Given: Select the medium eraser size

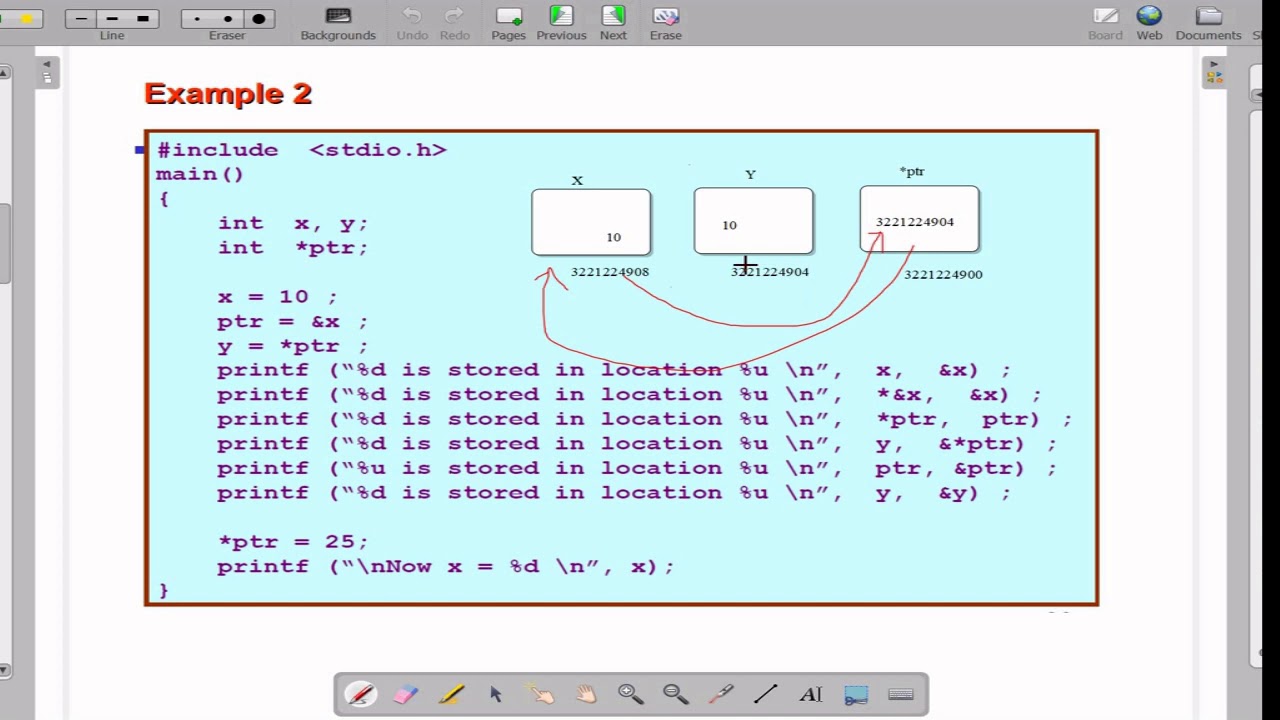Looking at the screenshot, I should coord(228,18).
